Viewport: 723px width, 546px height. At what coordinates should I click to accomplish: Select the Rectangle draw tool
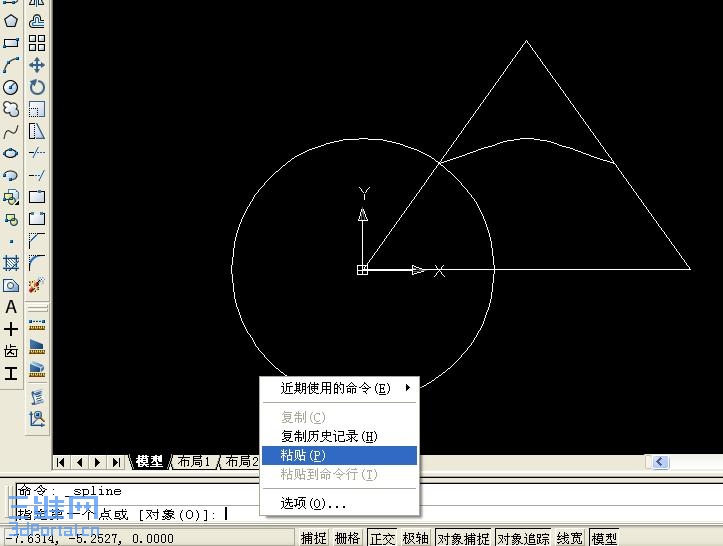[11, 43]
